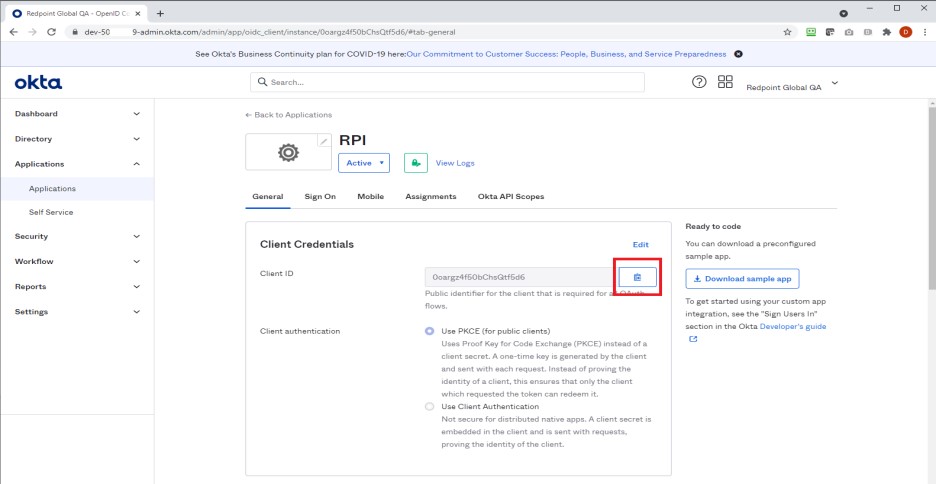Expand the Directory sidebar section
This screenshot has height=484, width=936.
pos(76,139)
